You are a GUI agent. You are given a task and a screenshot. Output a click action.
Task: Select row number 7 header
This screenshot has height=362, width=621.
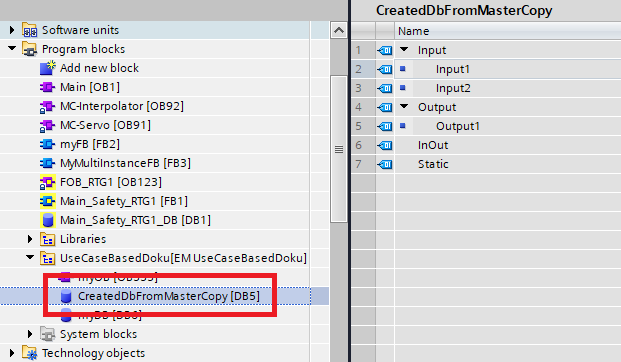click(363, 164)
